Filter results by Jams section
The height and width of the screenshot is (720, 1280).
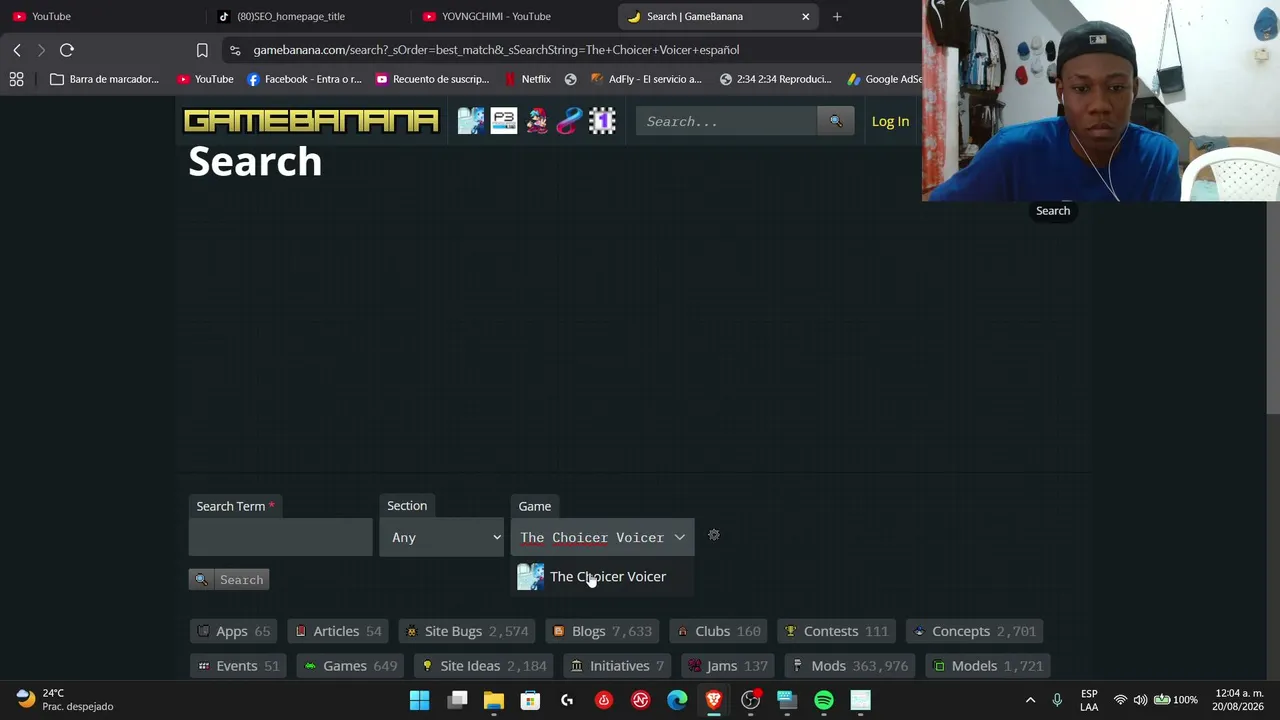tap(728, 666)
